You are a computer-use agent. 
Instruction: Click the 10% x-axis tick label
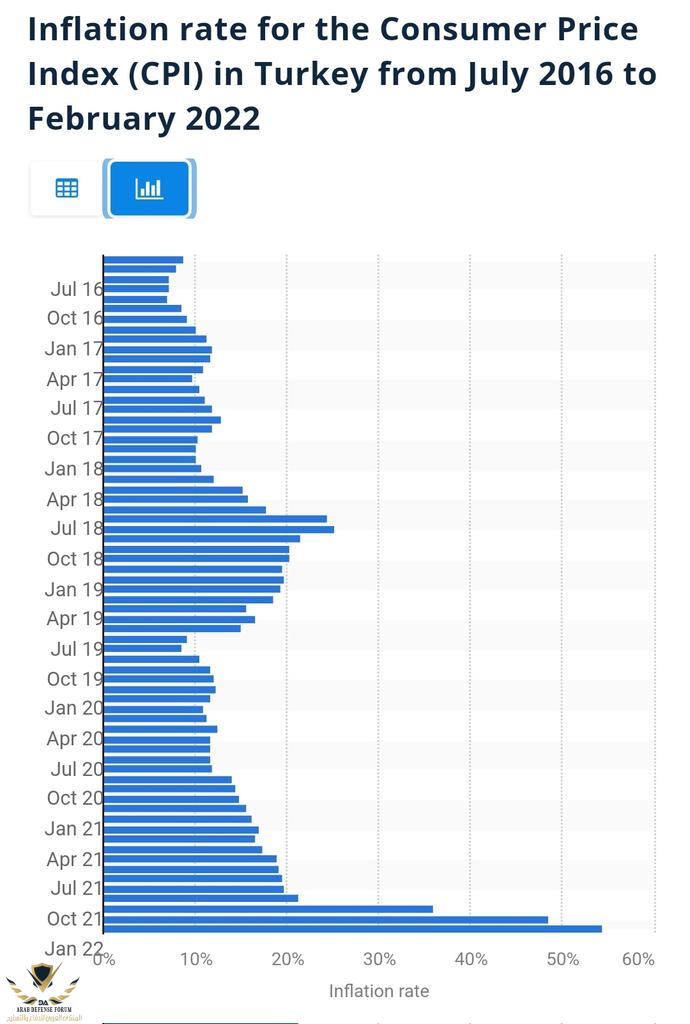[x=196, y=959]
